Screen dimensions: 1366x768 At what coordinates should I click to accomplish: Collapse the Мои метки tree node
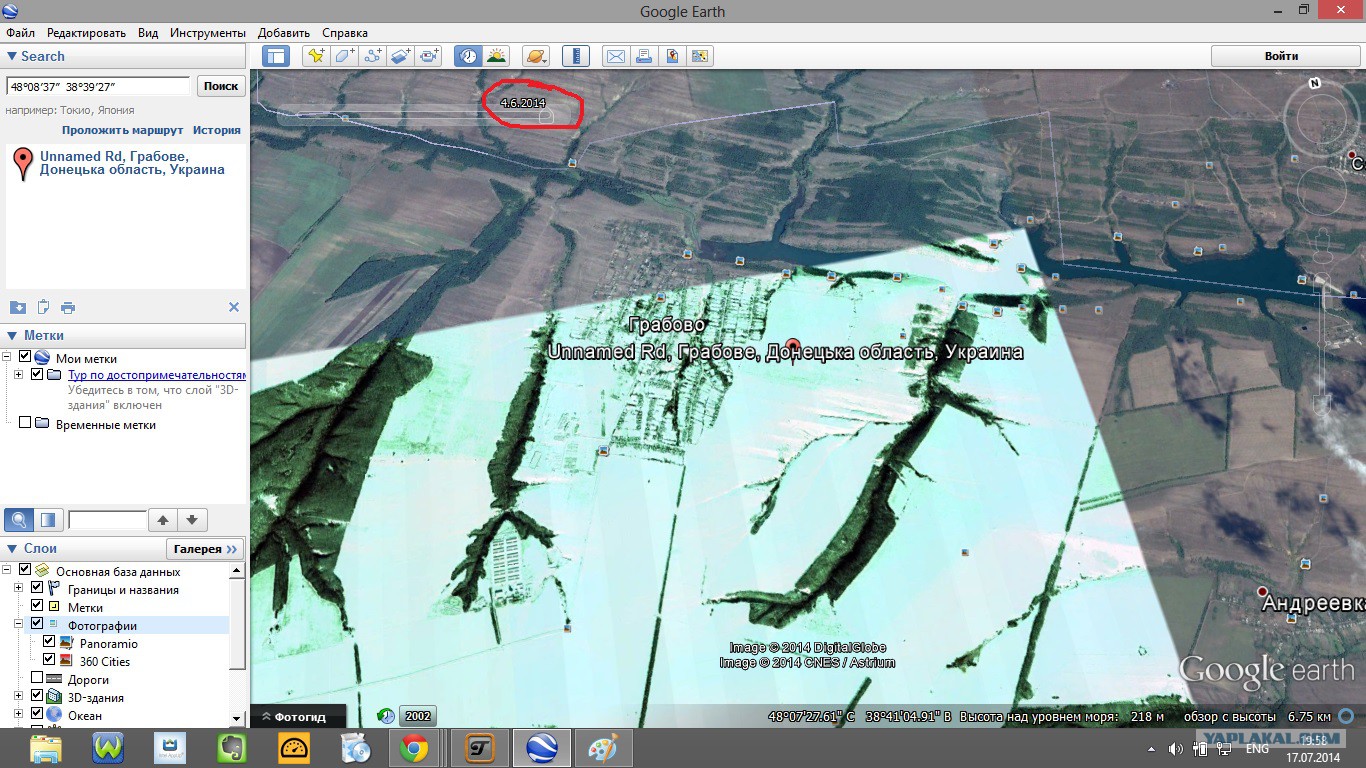(7, 358)
